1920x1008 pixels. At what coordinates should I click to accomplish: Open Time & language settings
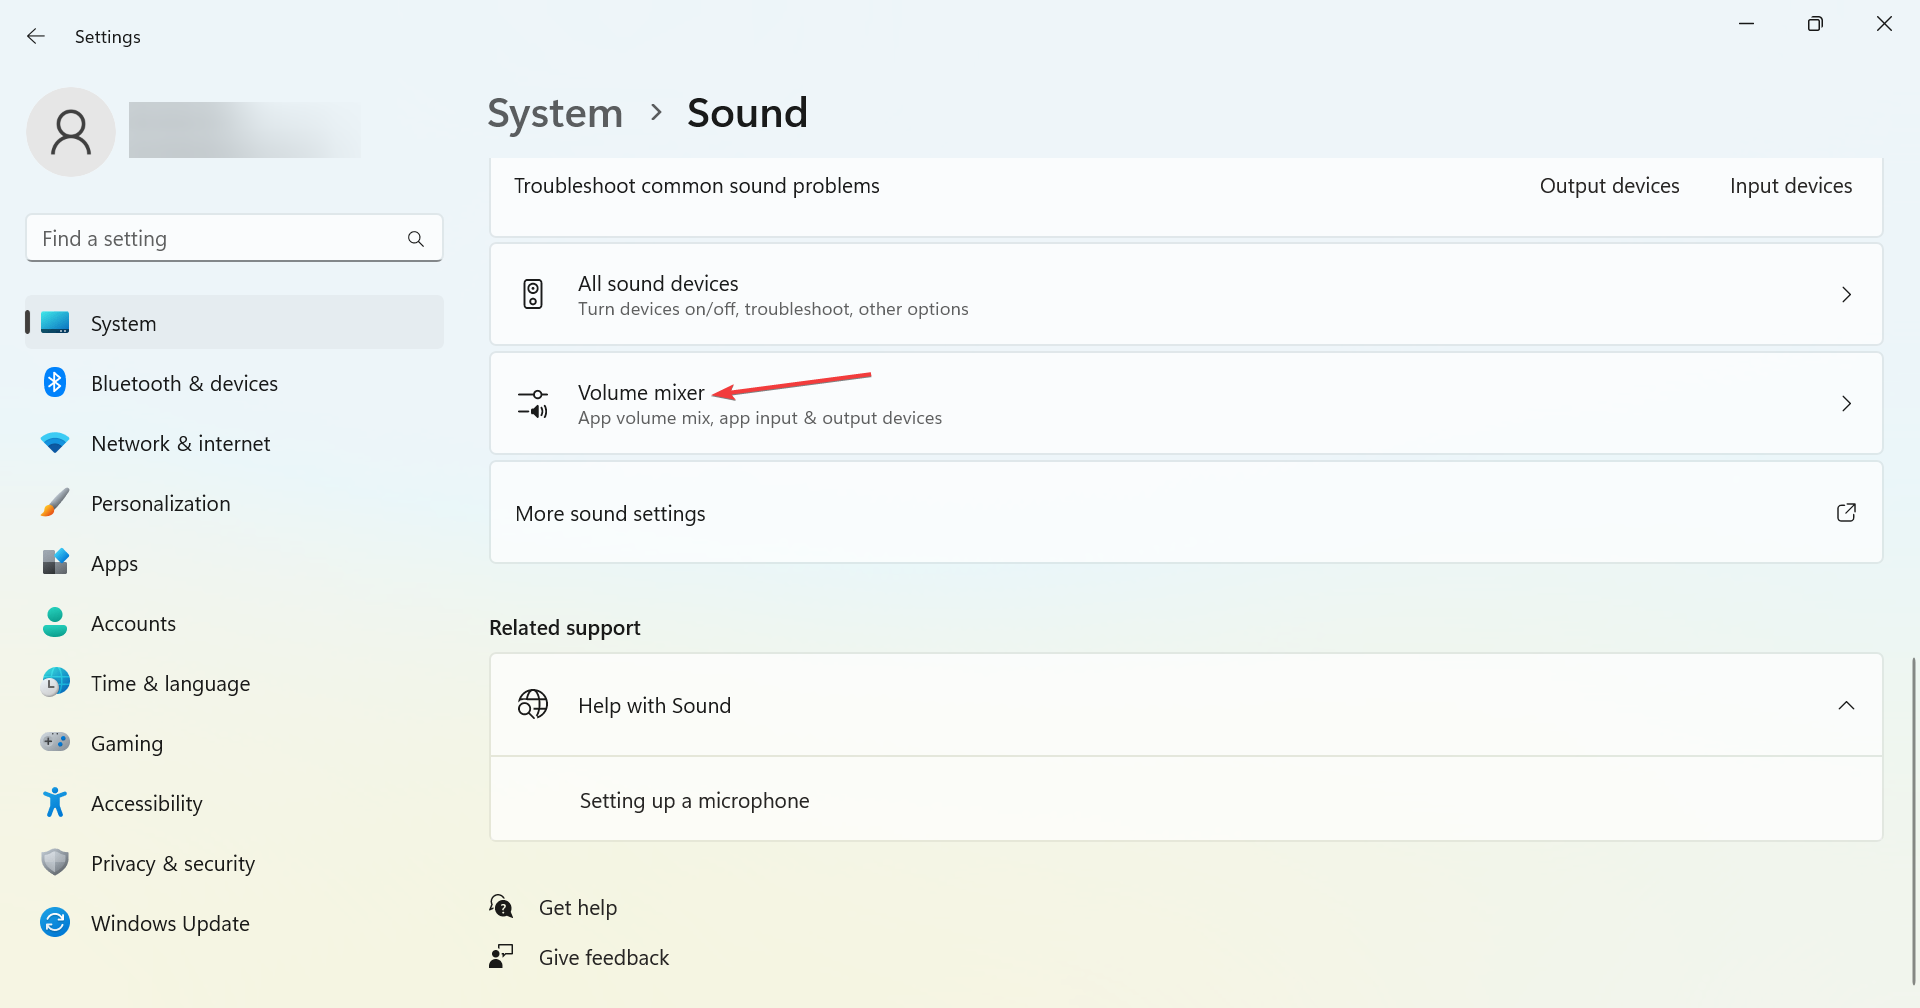[234, 683]
